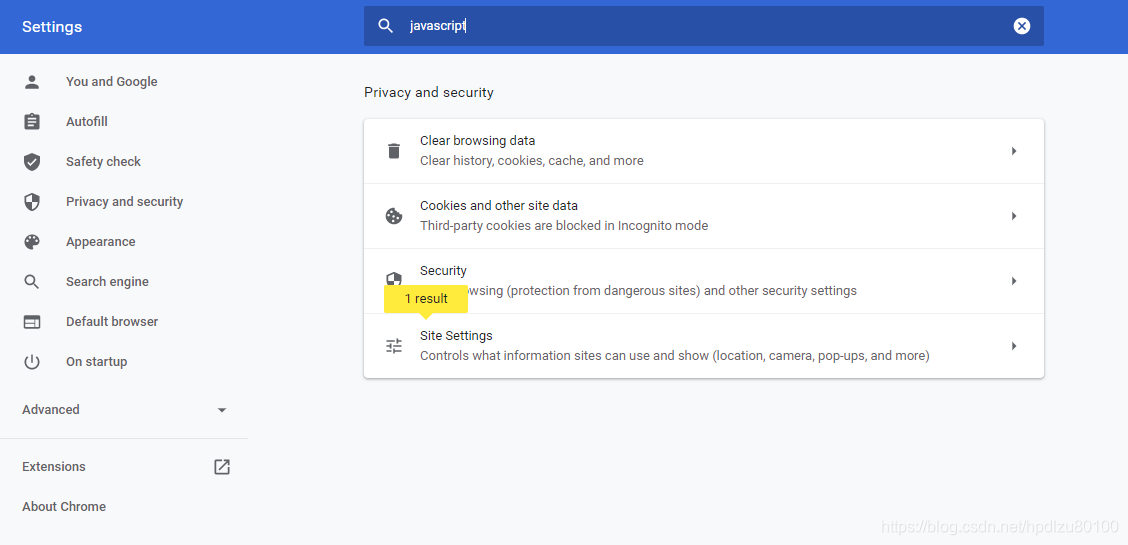This screenshot has width=1128, height=545.
Task: Click Third-party cookies blocked in Incognito text
Action: tap(564, 226)
